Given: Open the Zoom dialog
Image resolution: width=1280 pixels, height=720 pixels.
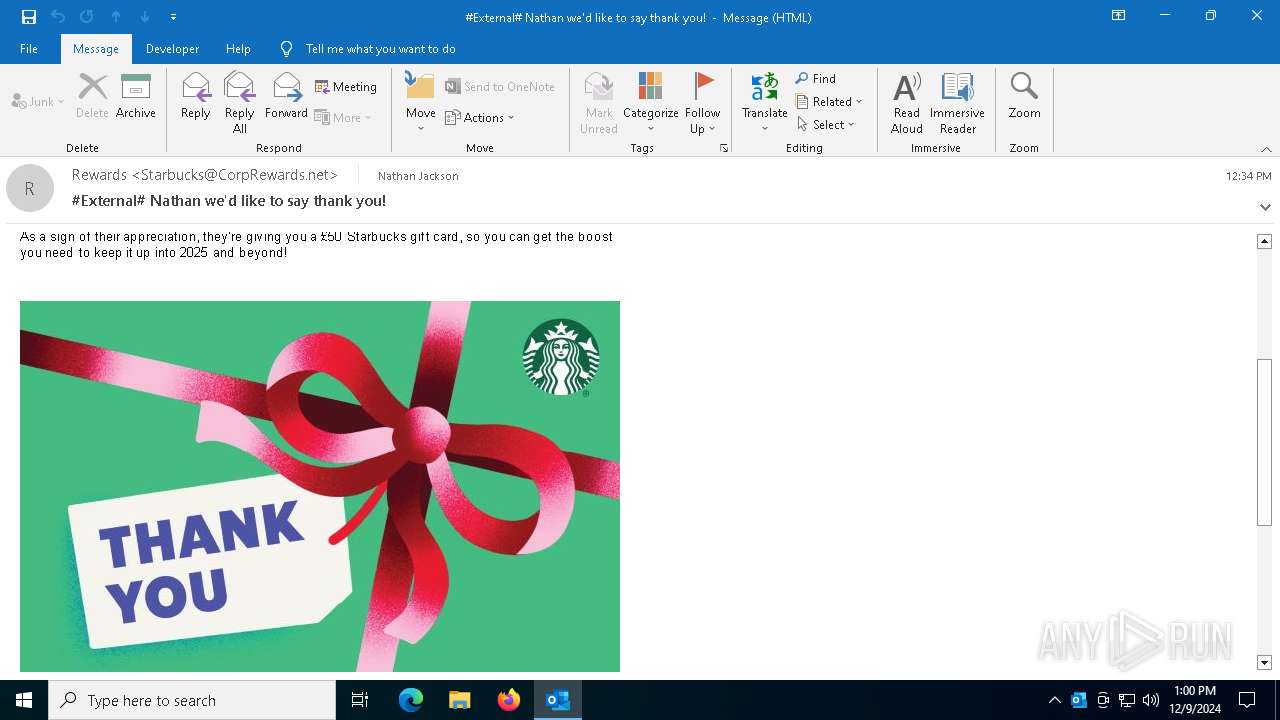Looking at the screenshot, I should pos(1024,97).
